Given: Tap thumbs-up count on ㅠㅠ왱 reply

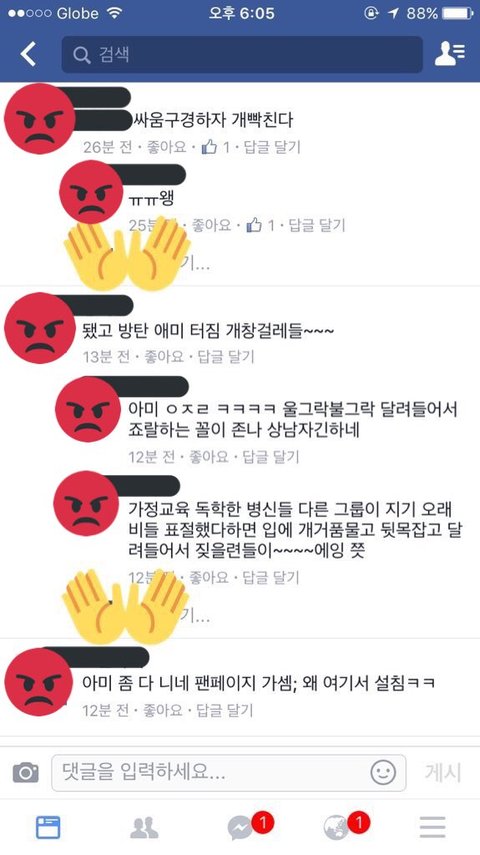Looking at the screenshot, I should (x=260, y=225).
